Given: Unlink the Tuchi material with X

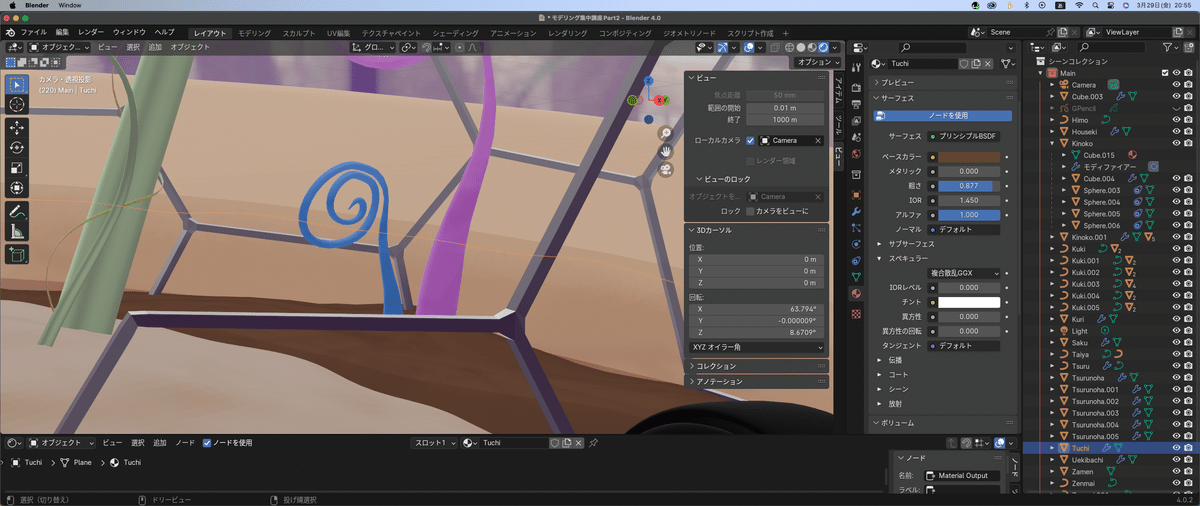Looking at the screenshot, I should pos(989,63).
